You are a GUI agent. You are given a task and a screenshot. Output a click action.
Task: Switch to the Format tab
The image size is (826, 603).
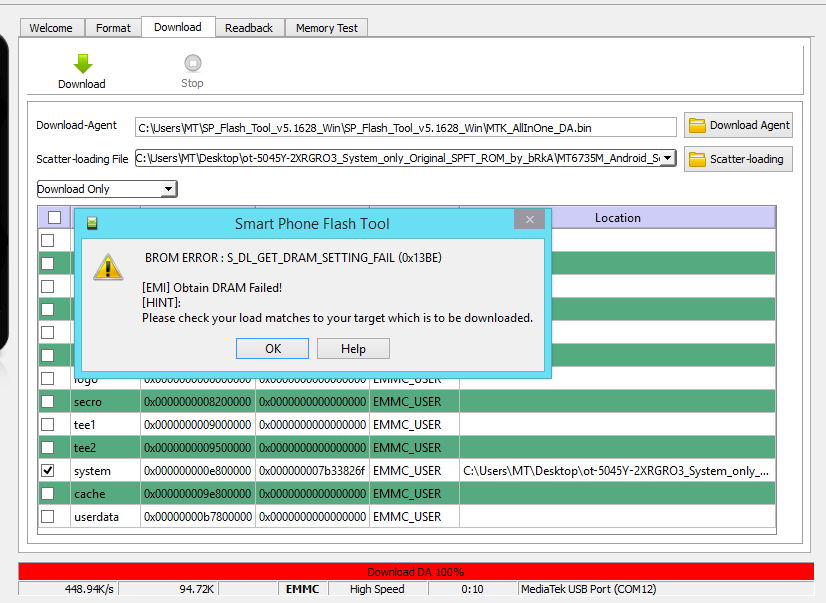(x=113, y=28)
